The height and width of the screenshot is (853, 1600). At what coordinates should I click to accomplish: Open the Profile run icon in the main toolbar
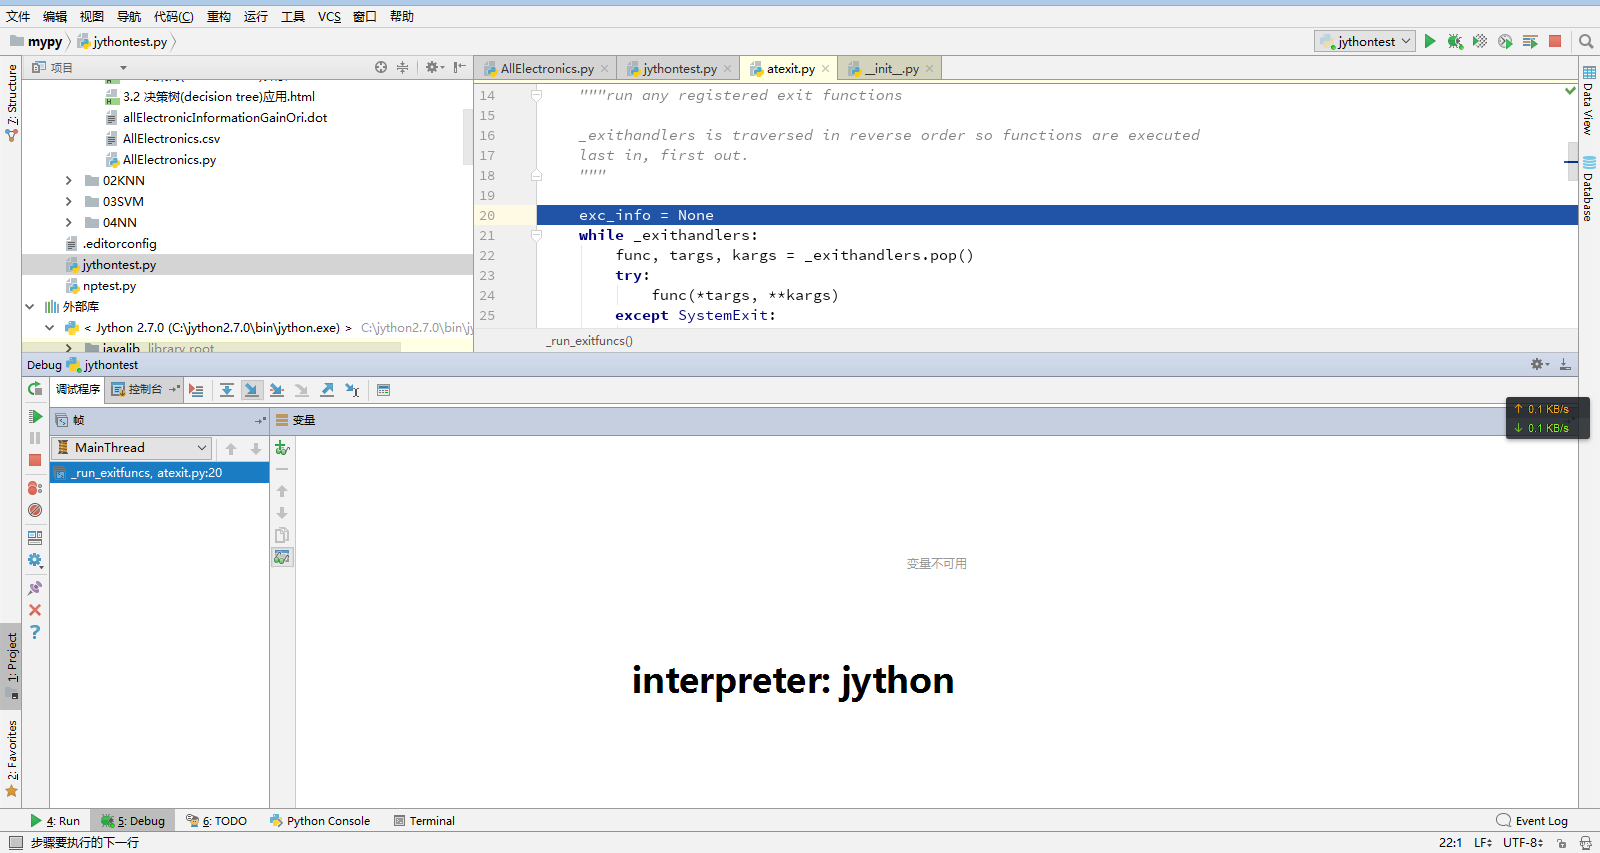1505,41
